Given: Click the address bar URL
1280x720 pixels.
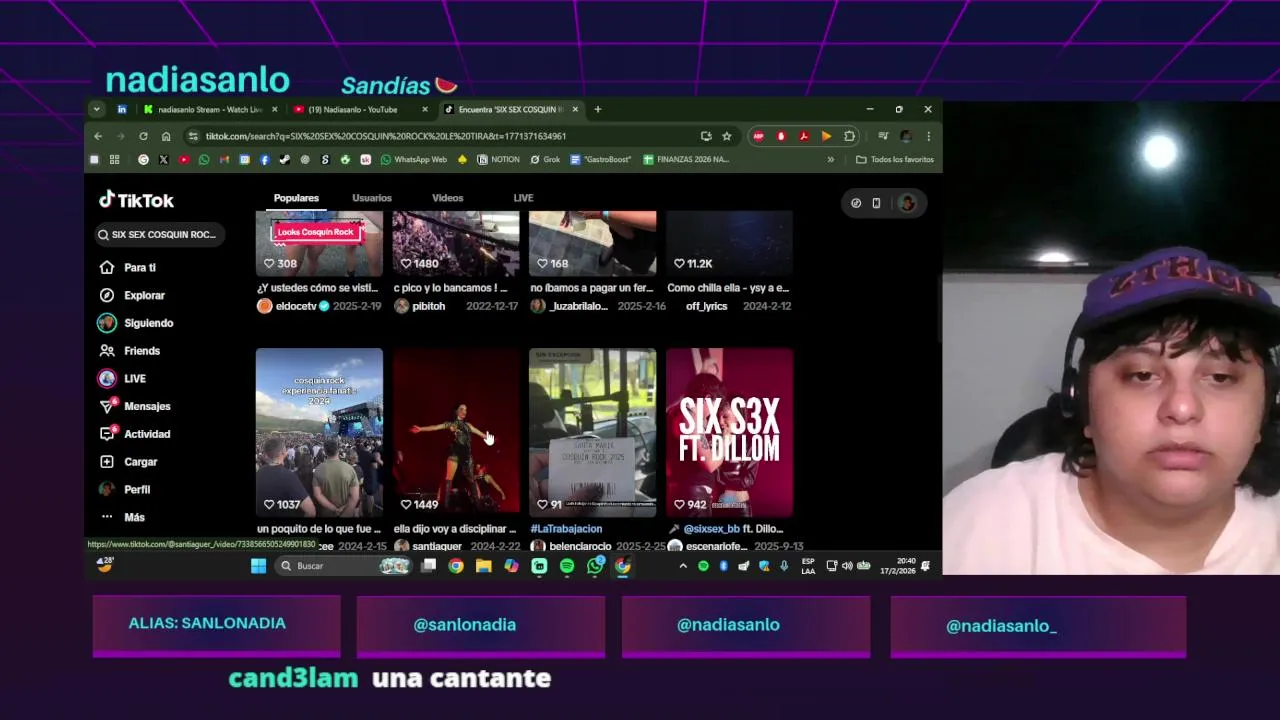Looking at the screenshot, I should [386, 136].
